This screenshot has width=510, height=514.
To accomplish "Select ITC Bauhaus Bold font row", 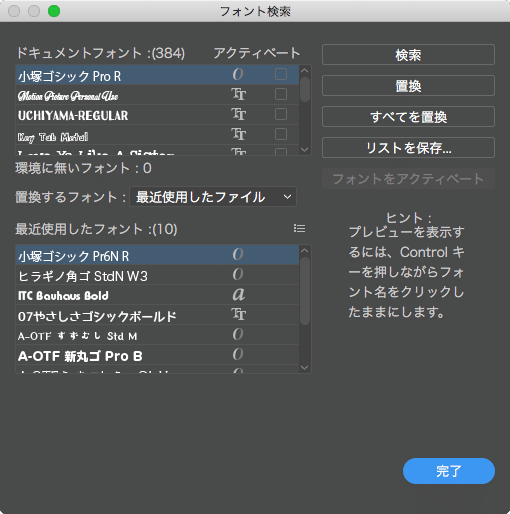I will [x=157, y=295].
